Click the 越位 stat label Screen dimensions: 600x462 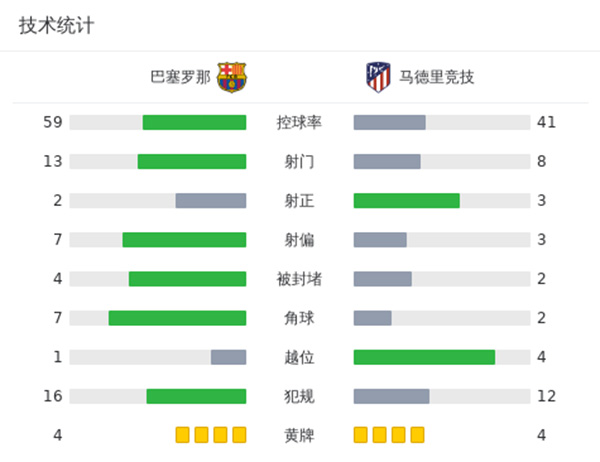[299, 357]
